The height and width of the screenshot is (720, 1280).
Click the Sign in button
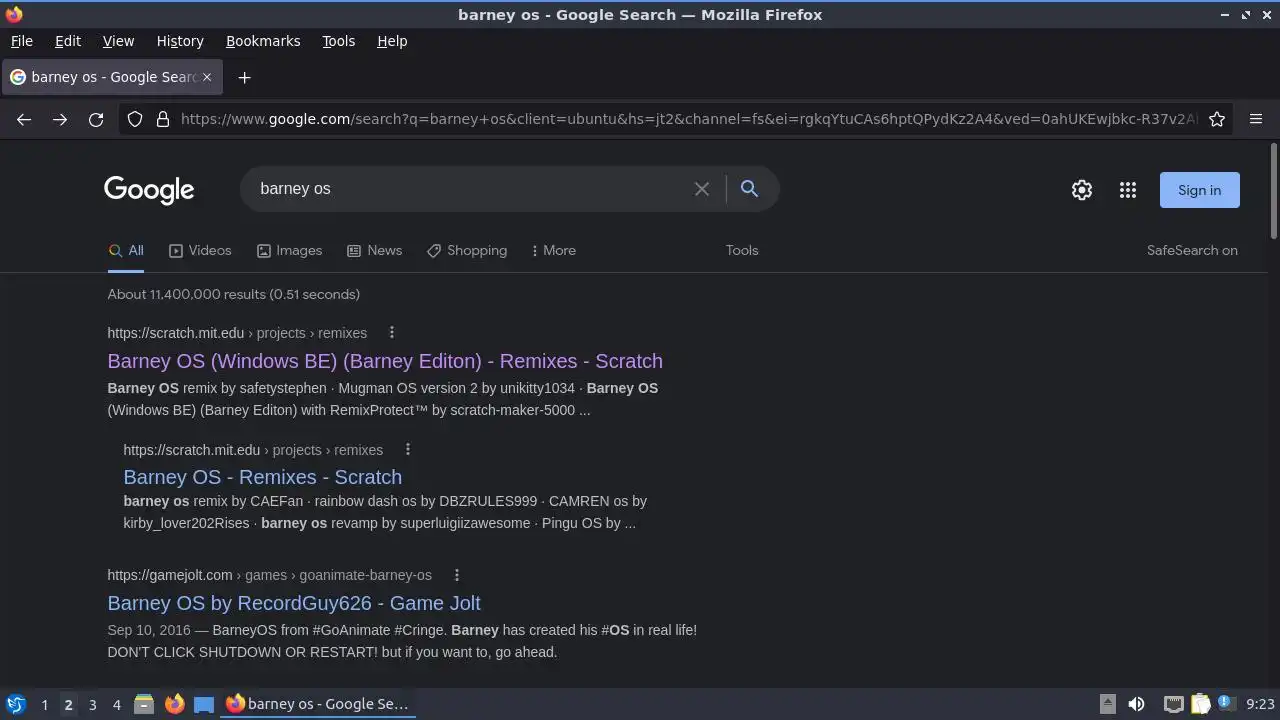(x=1199, y=190)
